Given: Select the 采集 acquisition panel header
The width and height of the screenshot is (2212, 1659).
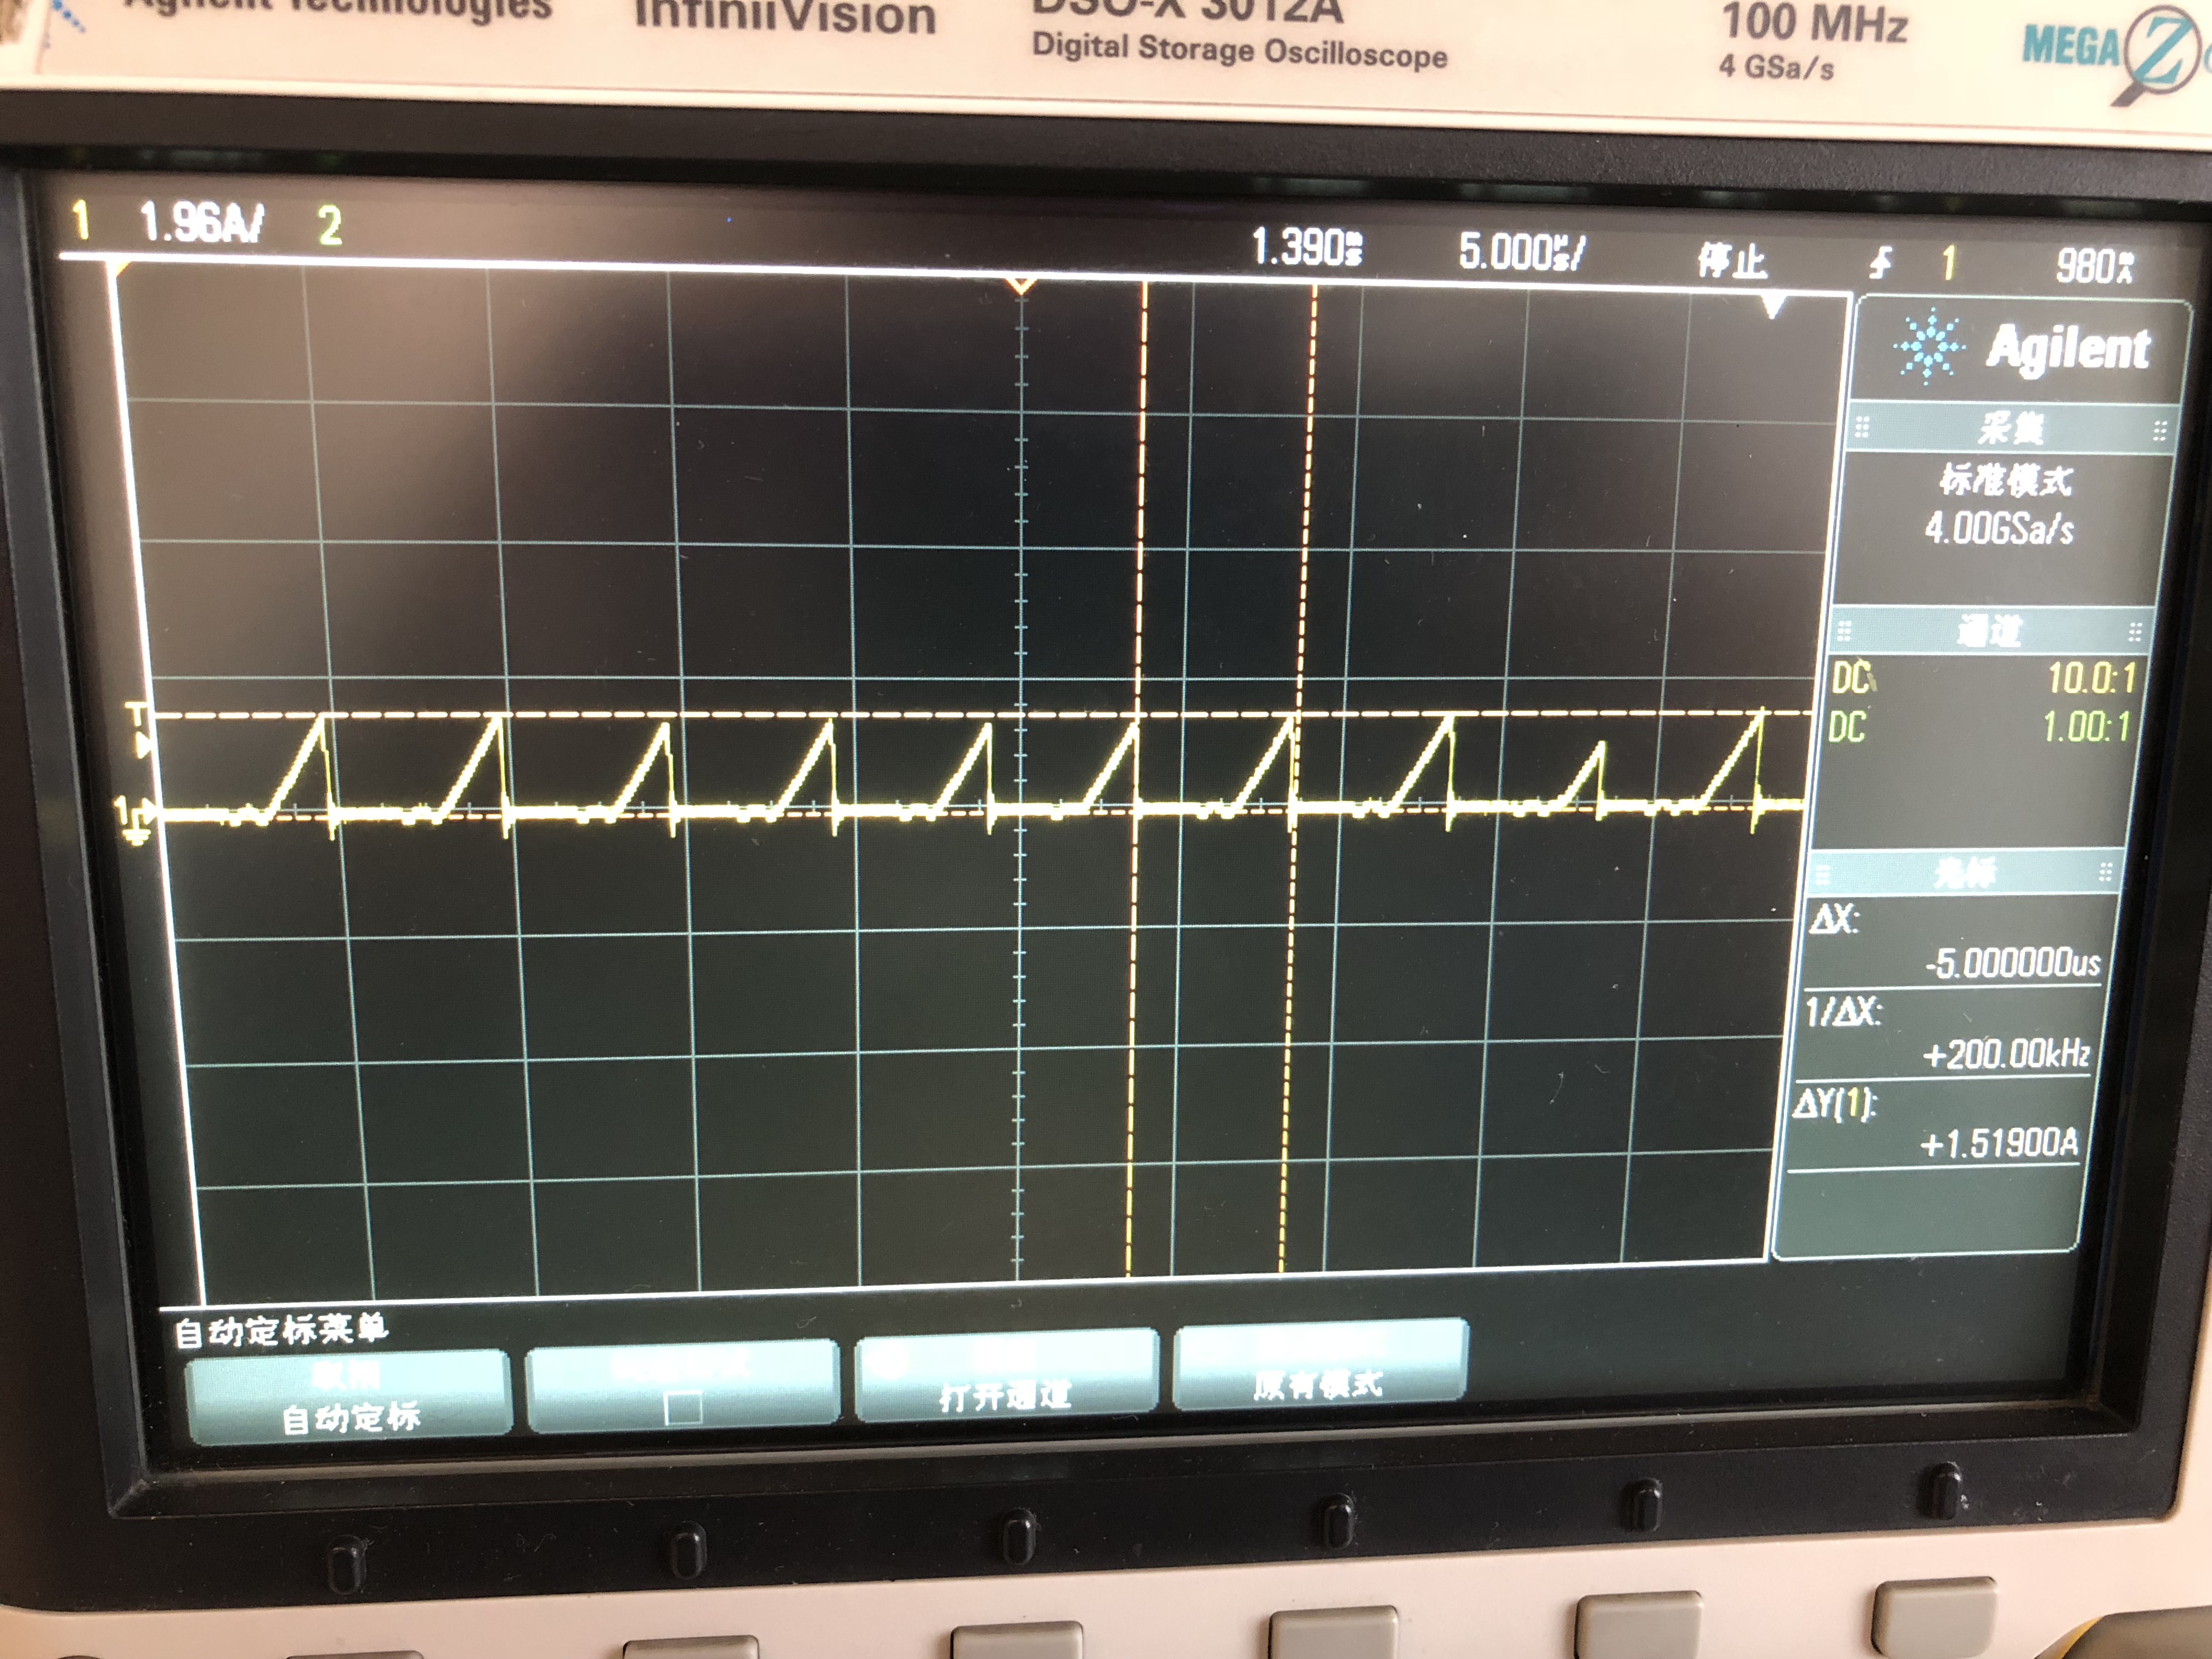Looking at the screenshot, I should (x=2010, y=428).
